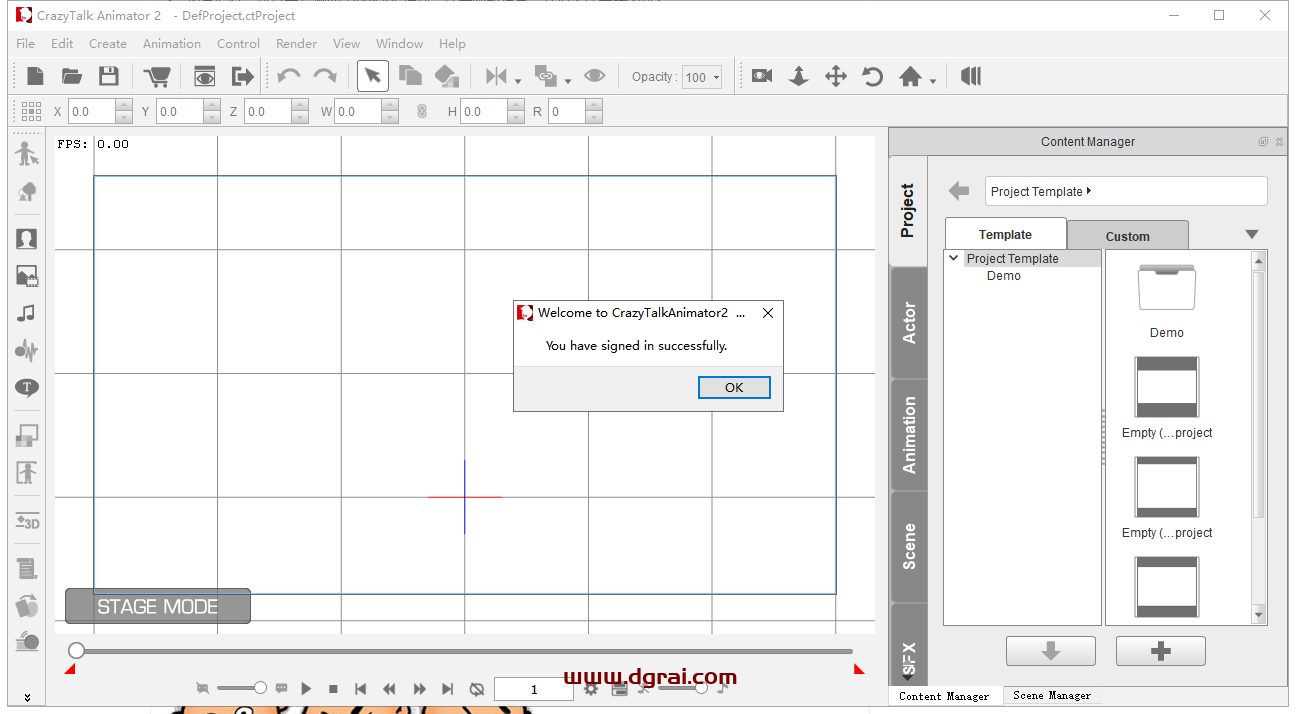Open the Content Manager triangle options dropdown
Screen dimensions: 1296x714
(1252, 235)
